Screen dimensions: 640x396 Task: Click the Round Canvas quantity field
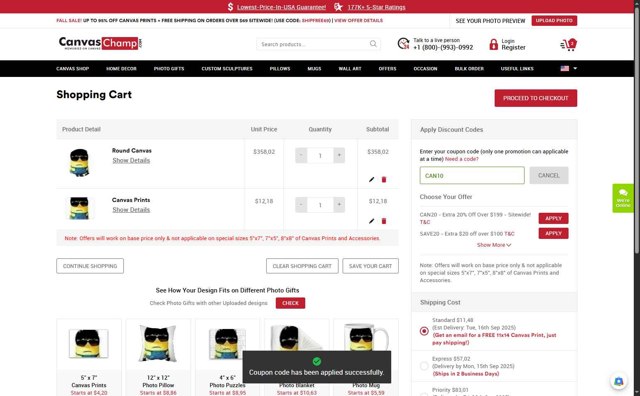click(320, 156)
